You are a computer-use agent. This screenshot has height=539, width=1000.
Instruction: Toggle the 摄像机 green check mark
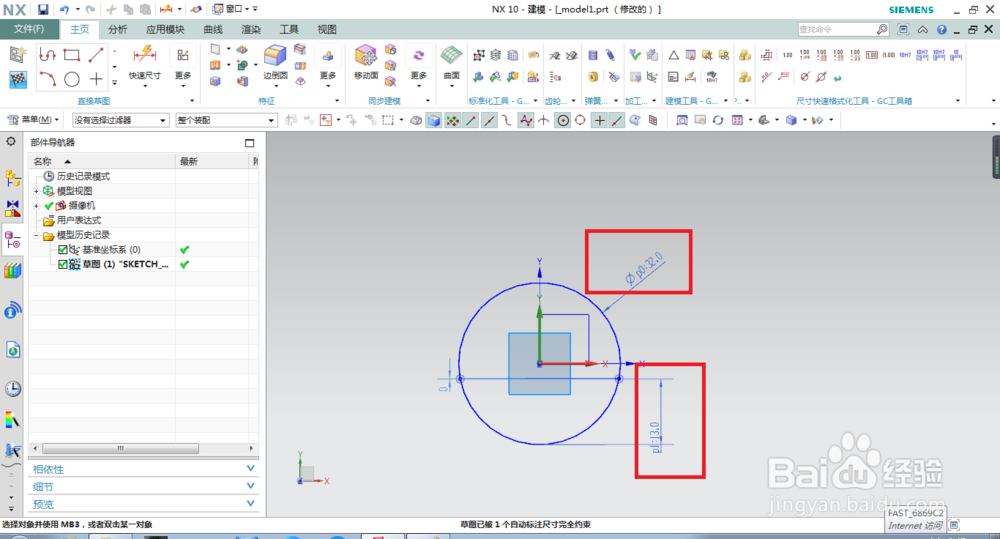[49, 205]
